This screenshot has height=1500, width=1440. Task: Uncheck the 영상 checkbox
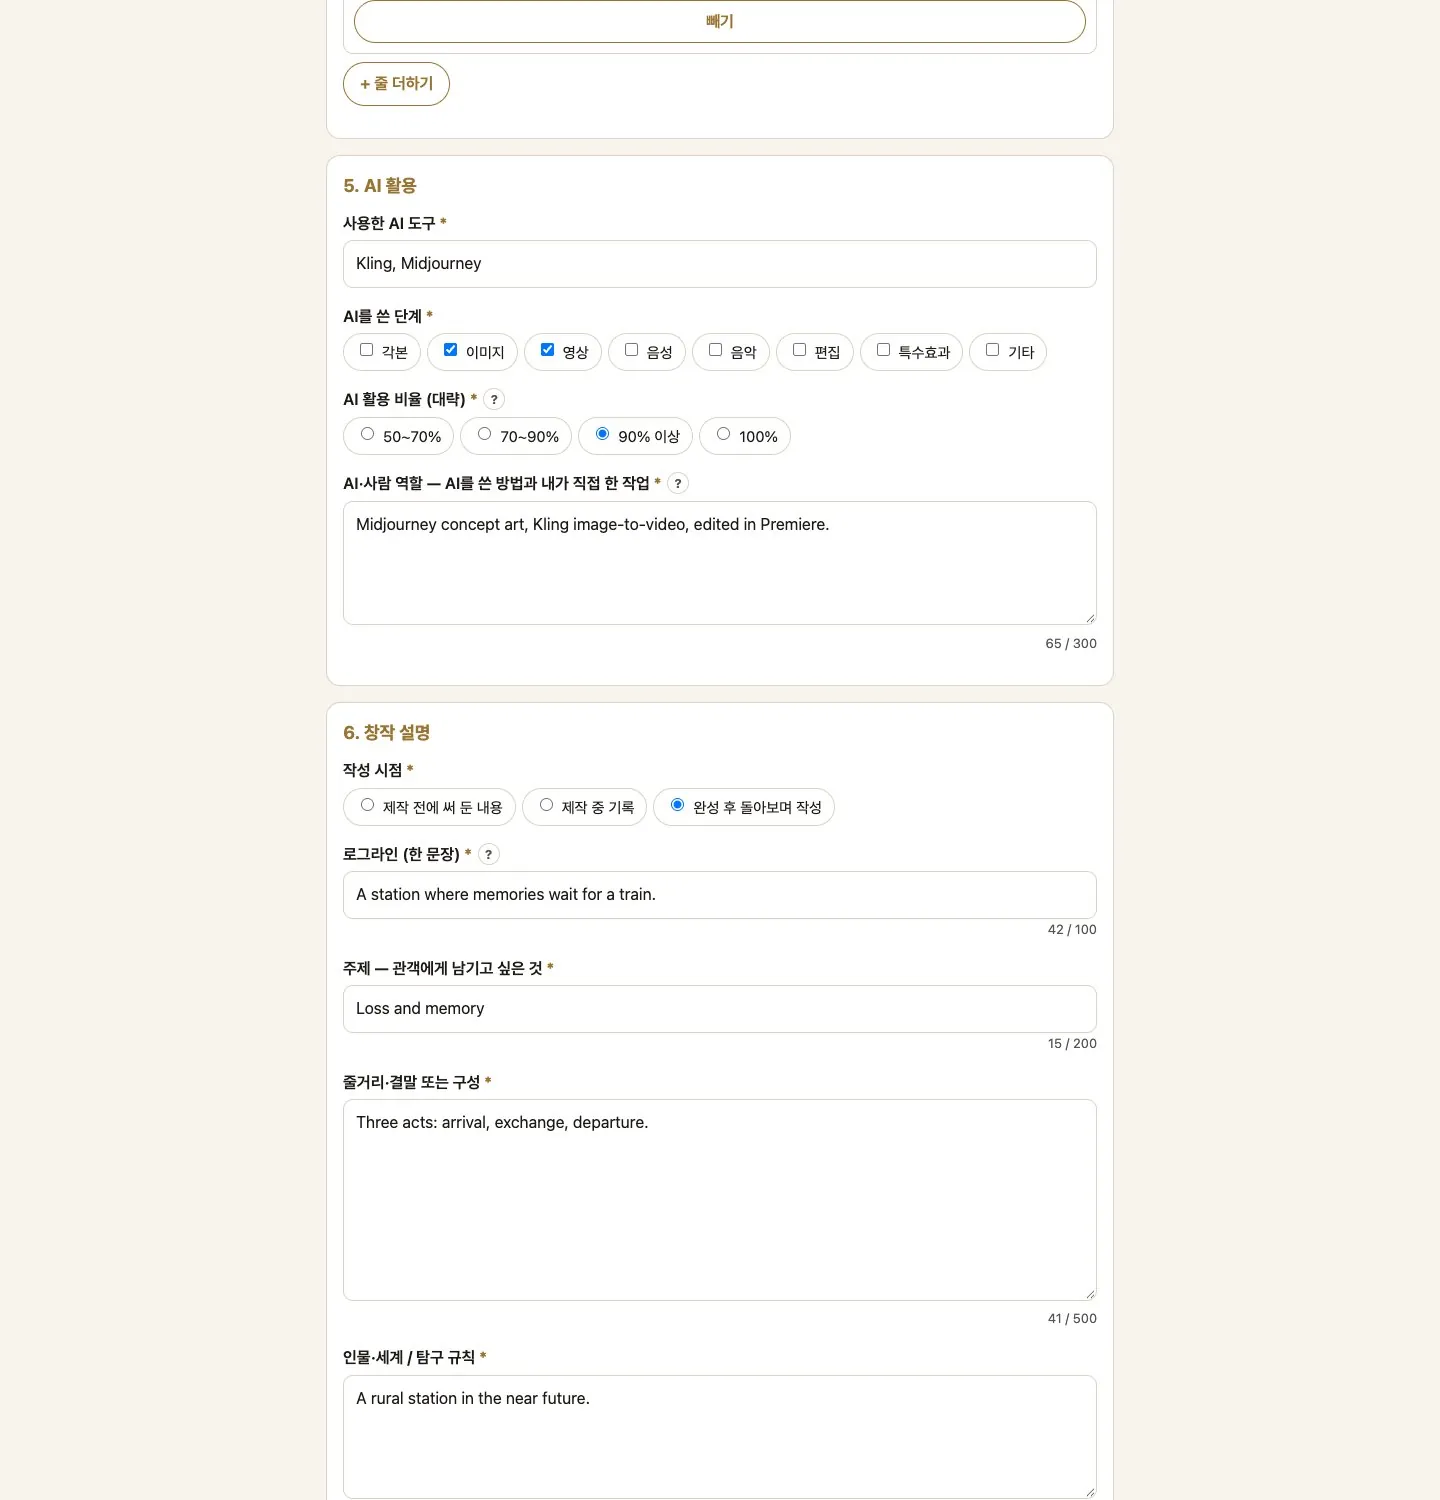[547, 350]
